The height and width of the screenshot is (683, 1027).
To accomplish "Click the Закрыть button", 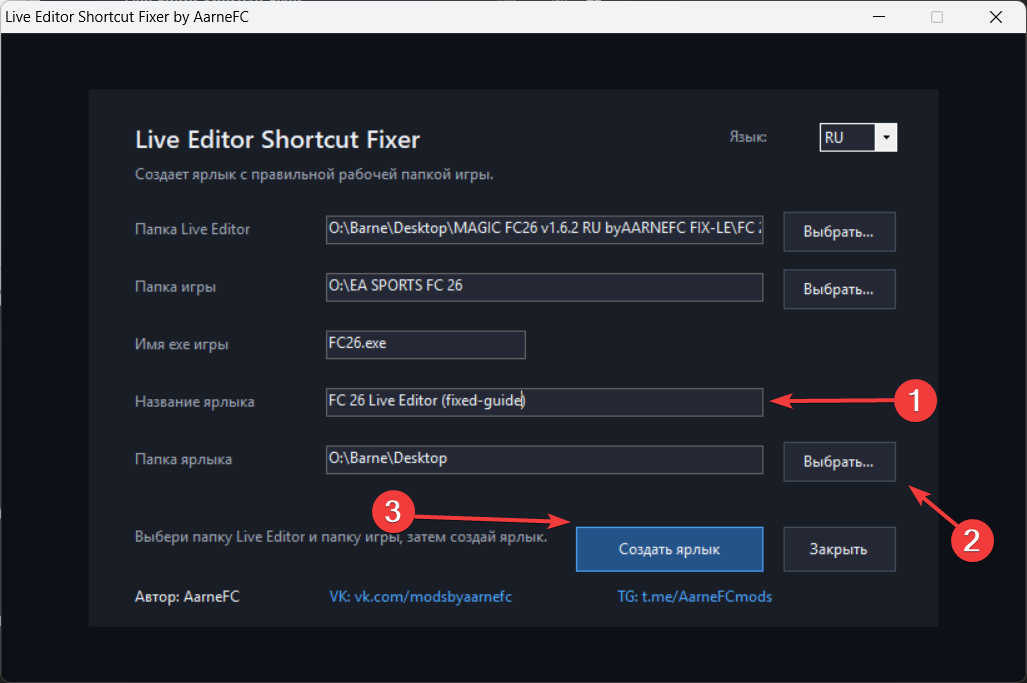I will pyautogui.click(x=839, y=549).
